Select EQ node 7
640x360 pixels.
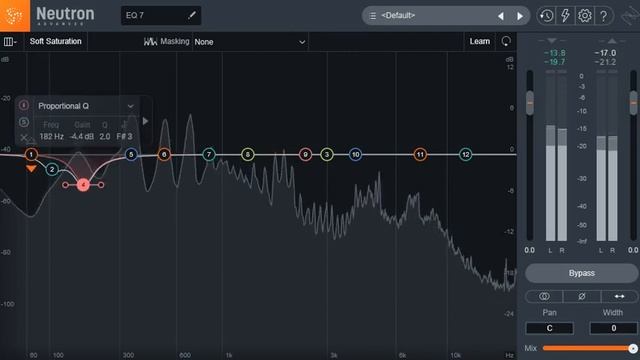pyautogui.click(x=209, y=154)
